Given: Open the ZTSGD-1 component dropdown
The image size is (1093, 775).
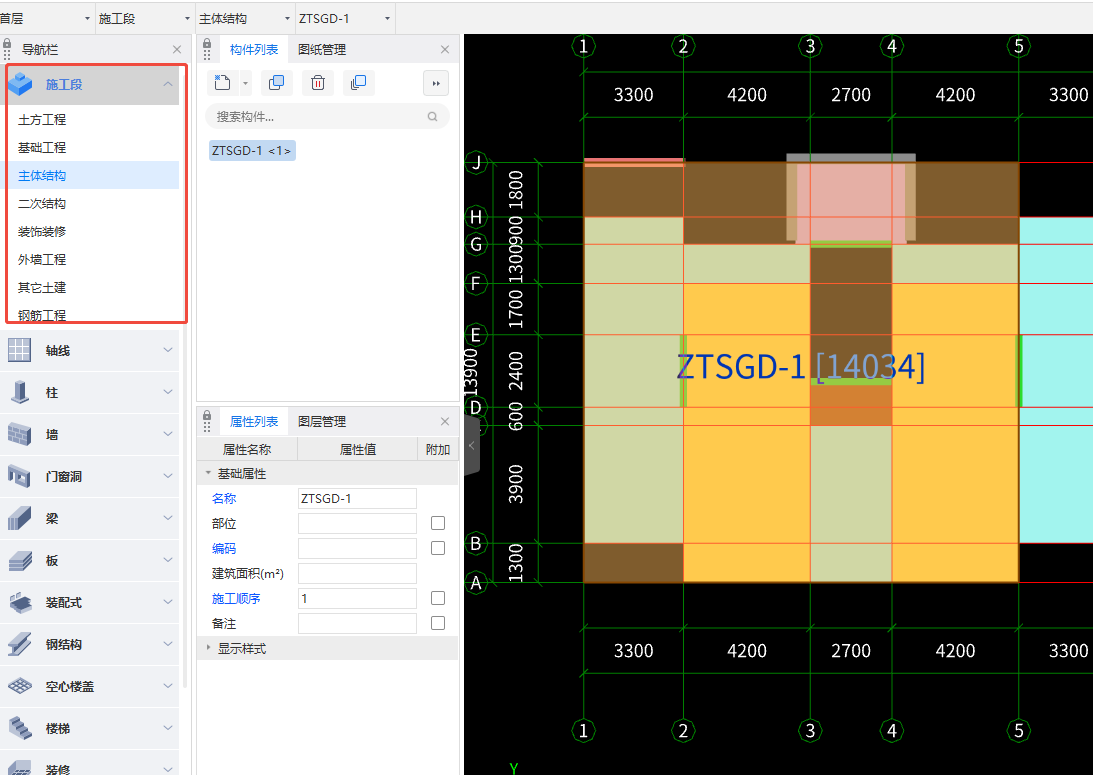Looking at the screenshot, I should click(345, 18).
